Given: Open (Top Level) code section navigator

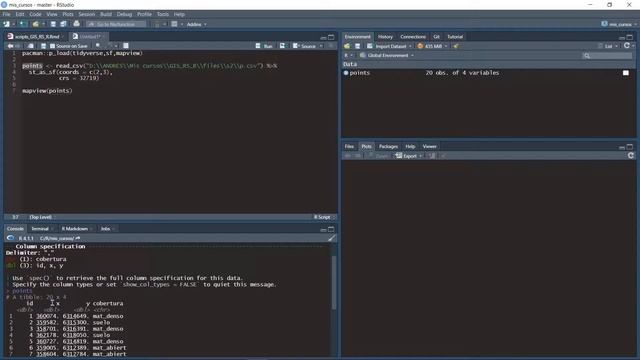Looking at the screenshot, I should tap(42, 217).
